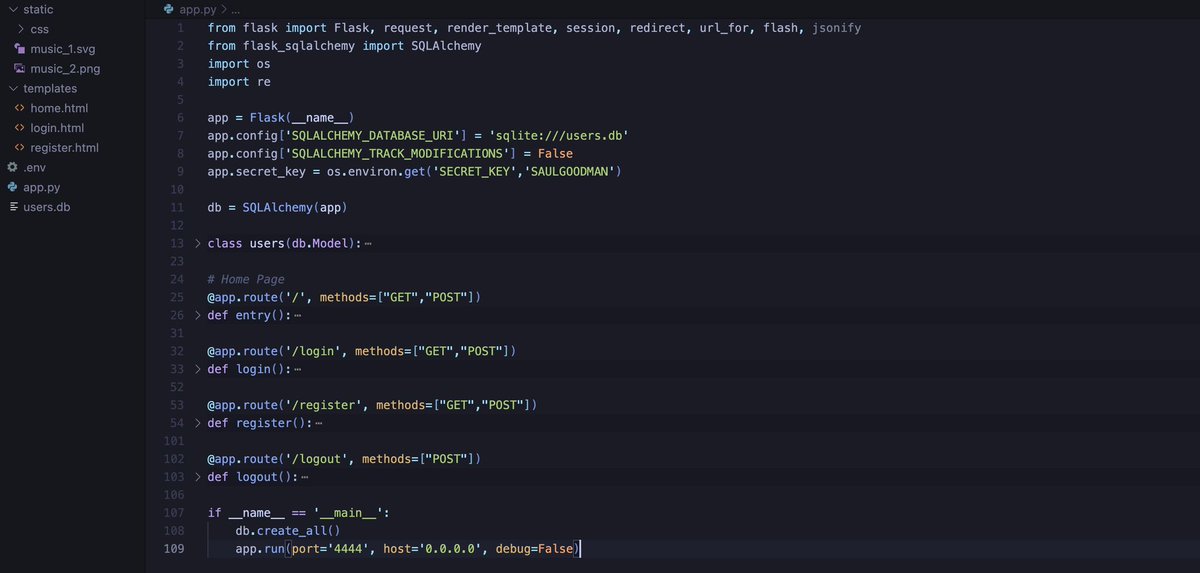The width and height of the screenshot is (1200, 573).
Task: Click the .env gear icon
Action: coord(12,167)
